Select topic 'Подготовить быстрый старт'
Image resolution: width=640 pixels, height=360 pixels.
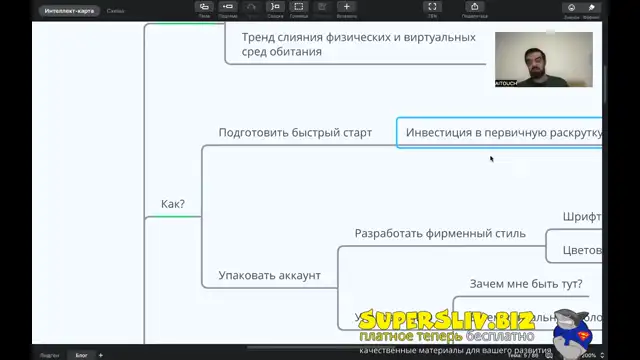point(295,133)
